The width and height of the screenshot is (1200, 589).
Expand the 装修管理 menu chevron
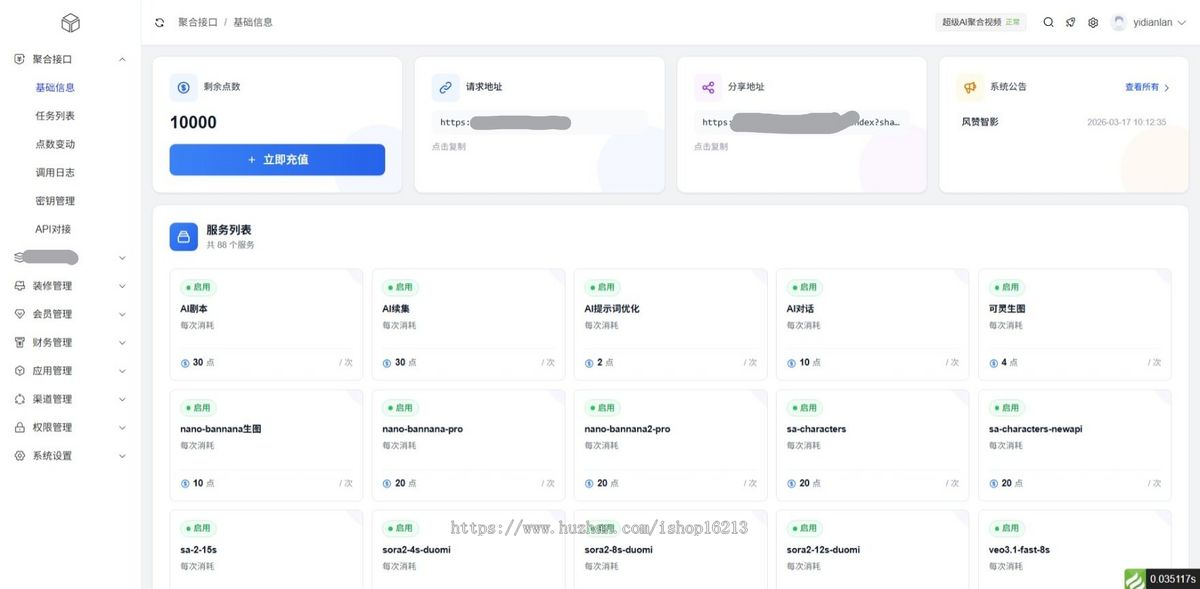click(x=122, y=286)
